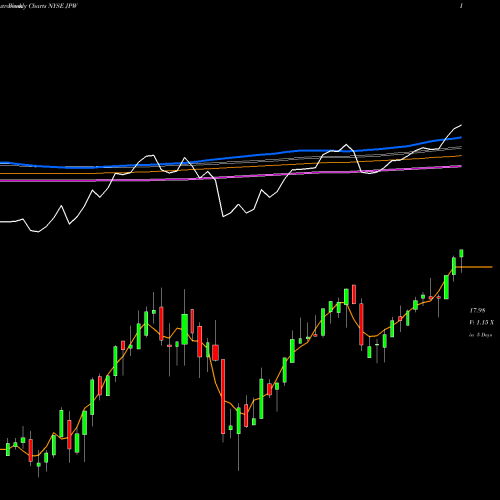The width and height of the screenshot is (500, 500).
Task: Click the 'in 5 Days' label
Action: point(481,335)
